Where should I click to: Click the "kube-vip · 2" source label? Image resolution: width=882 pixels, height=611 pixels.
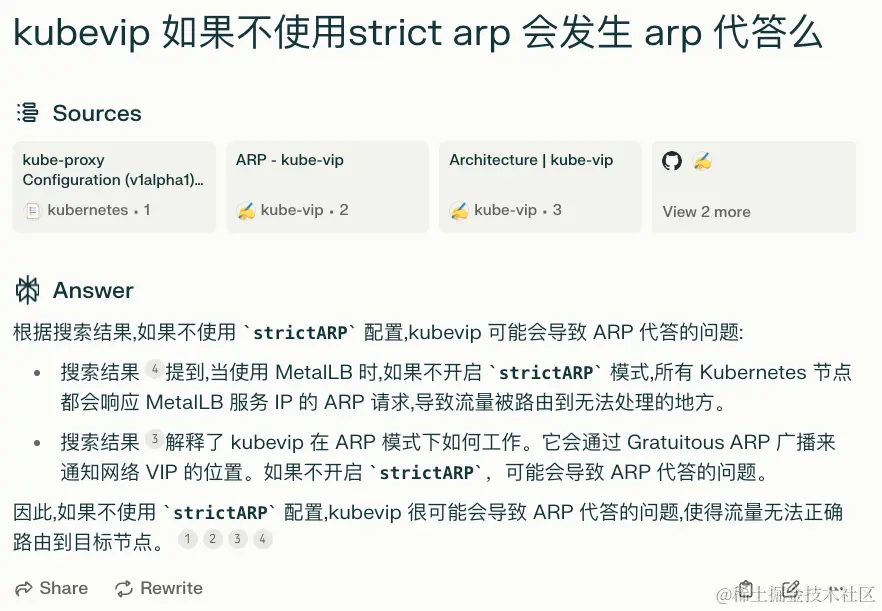tap(304, 210)
